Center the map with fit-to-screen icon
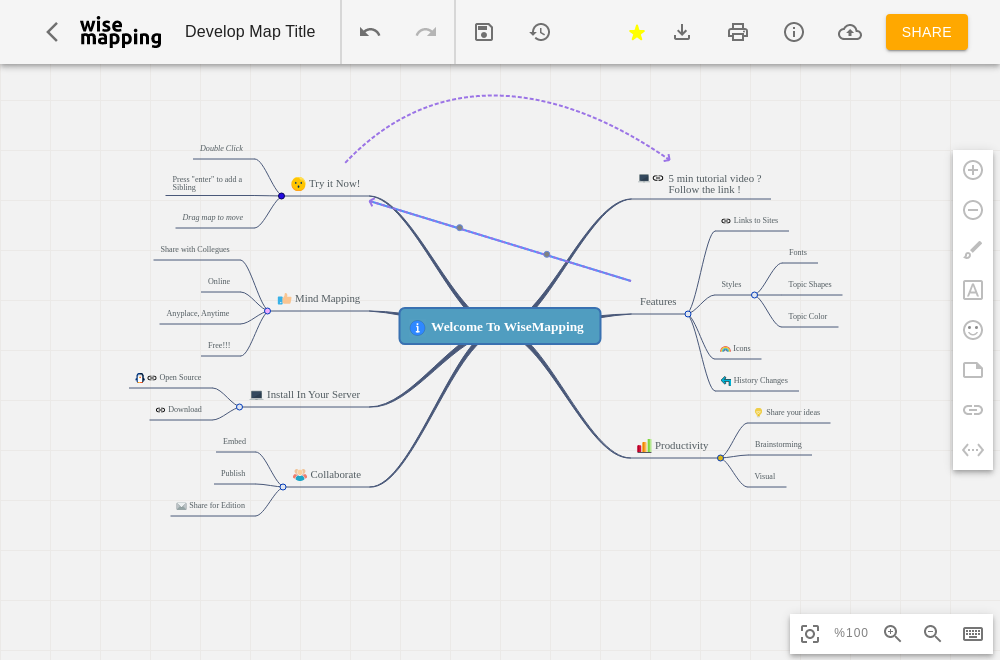1000x660 pixels. 810,634
